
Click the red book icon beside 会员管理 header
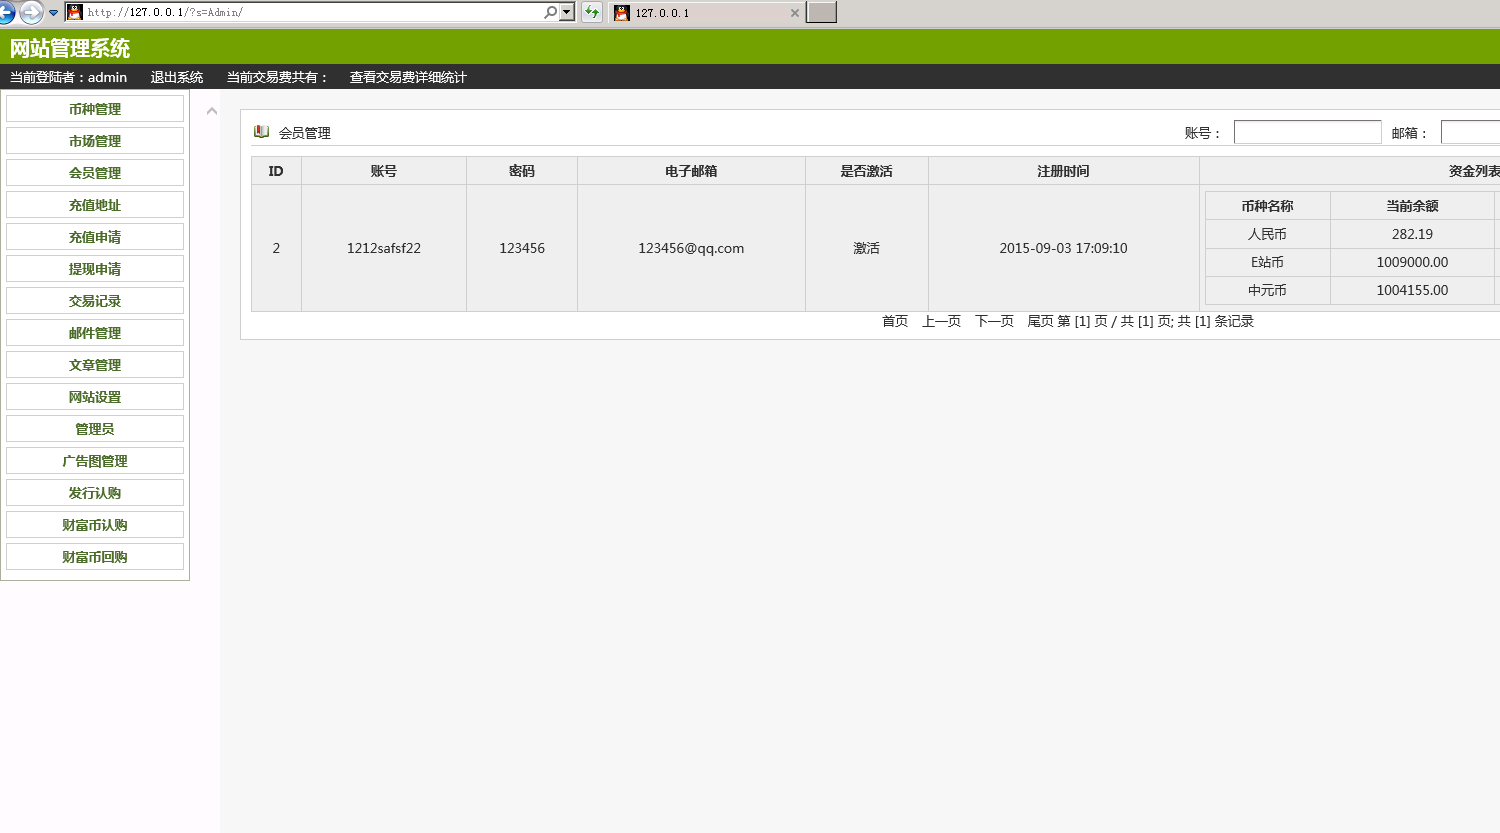[261, 131]
